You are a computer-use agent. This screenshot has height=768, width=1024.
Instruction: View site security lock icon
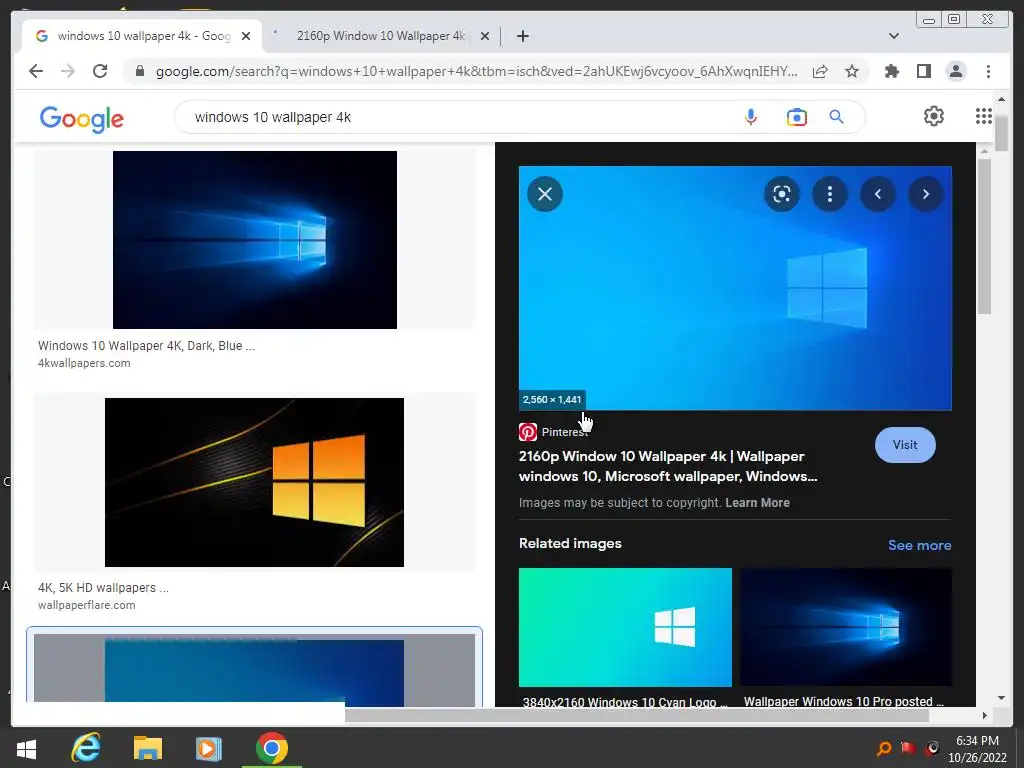[x=140, y=71]
